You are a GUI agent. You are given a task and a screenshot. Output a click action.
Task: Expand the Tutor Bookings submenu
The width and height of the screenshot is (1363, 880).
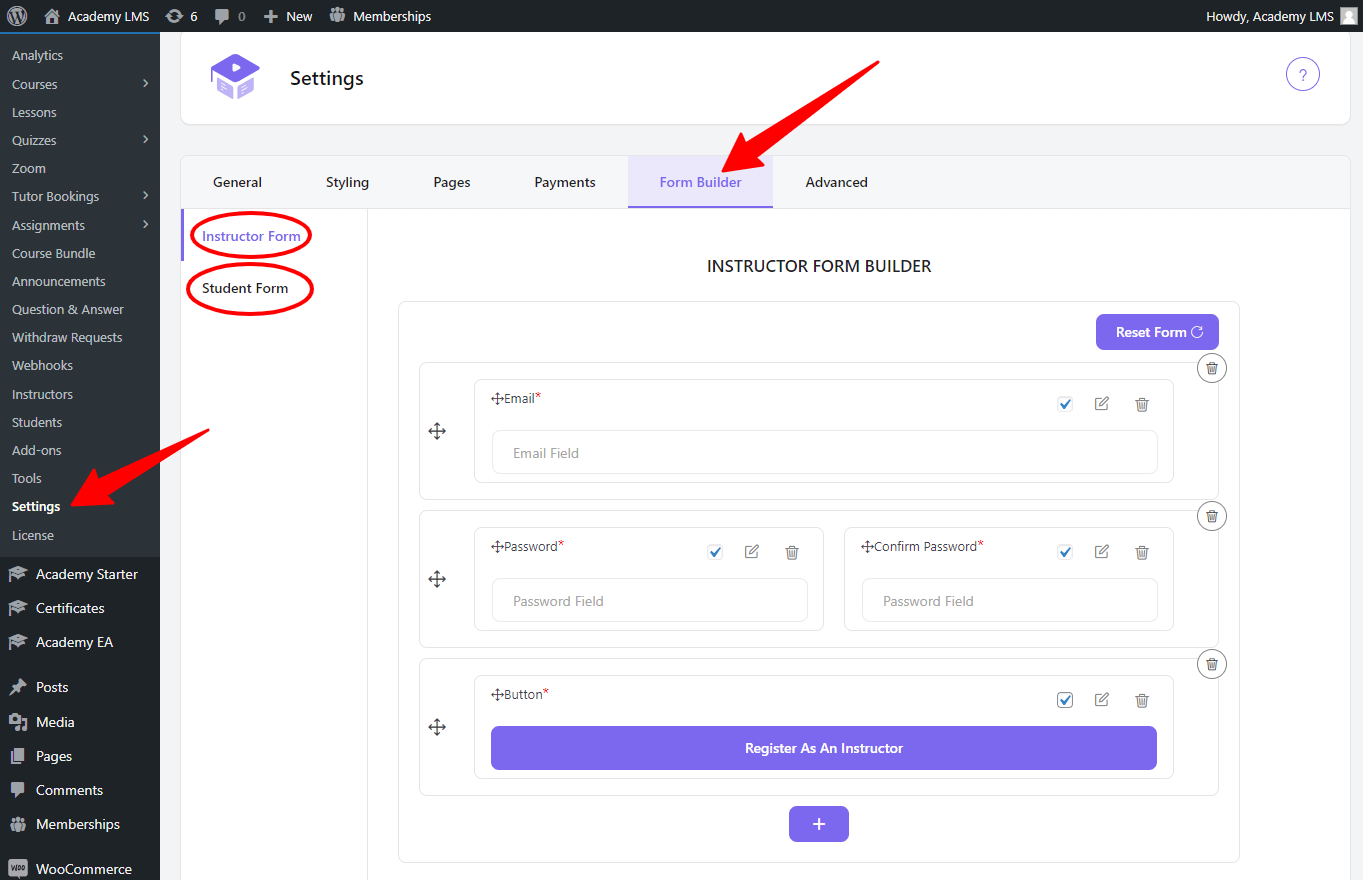(x=146, y=196)
